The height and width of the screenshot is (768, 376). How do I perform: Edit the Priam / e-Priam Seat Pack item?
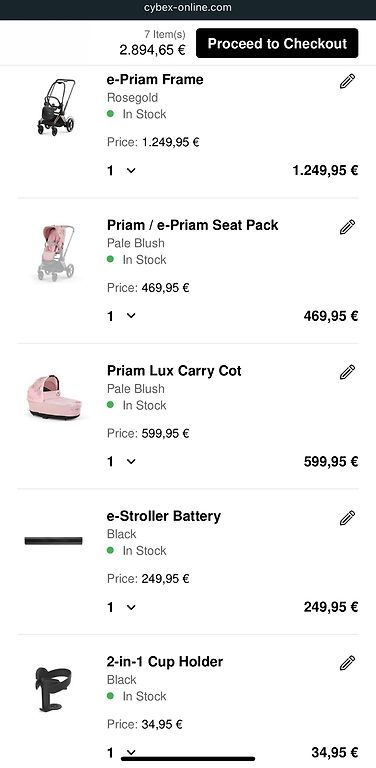coord(347,227)
